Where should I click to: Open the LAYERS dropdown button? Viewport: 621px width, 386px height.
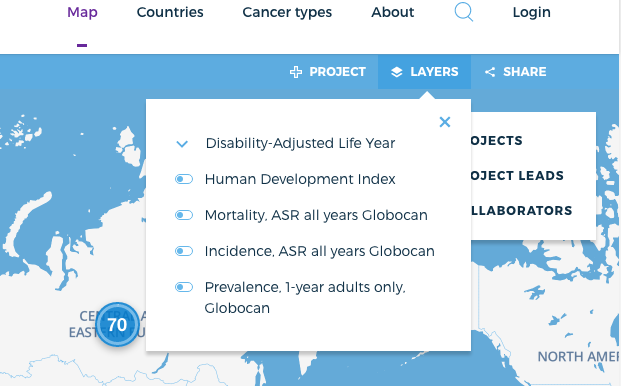coord(424,72)
